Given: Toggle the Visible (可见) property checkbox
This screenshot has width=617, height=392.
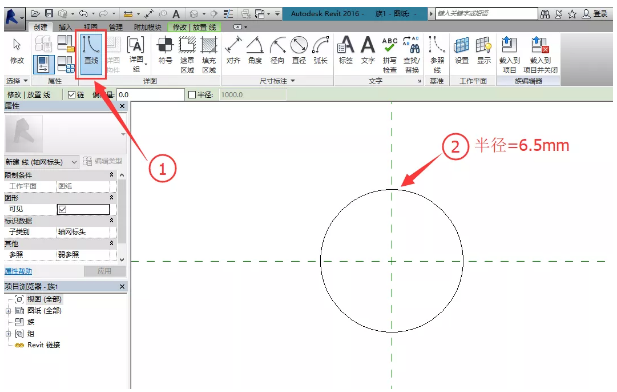Looking at the screenshot, I should point(62,209).
